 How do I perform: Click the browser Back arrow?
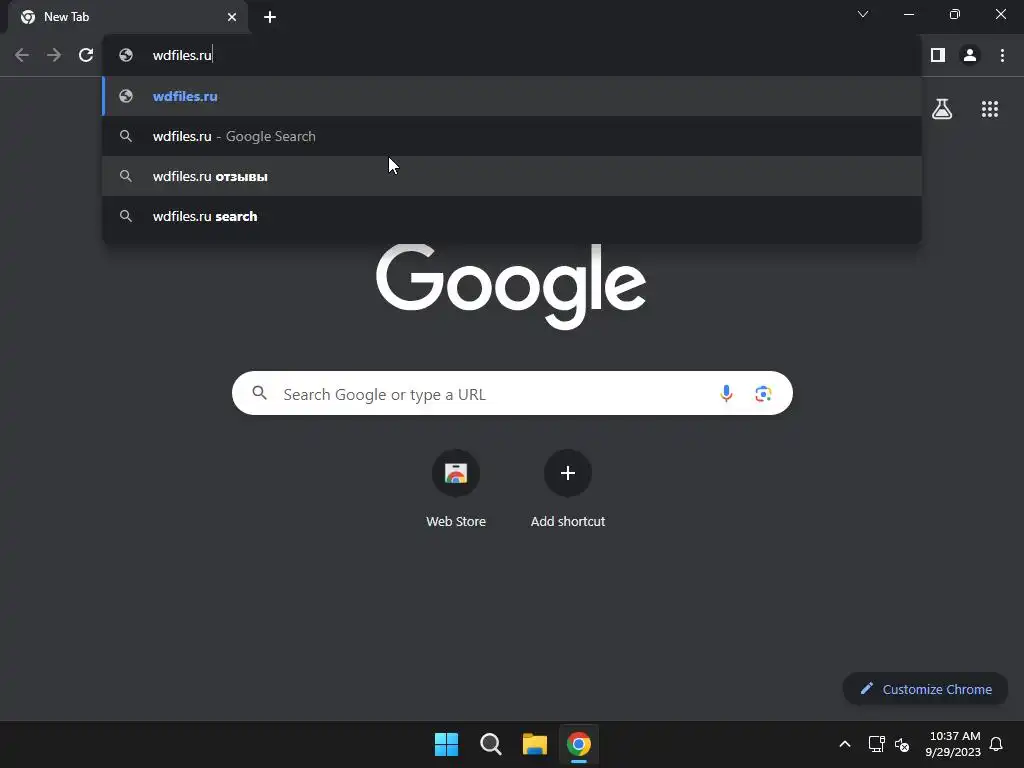click(x=22, y=55)
